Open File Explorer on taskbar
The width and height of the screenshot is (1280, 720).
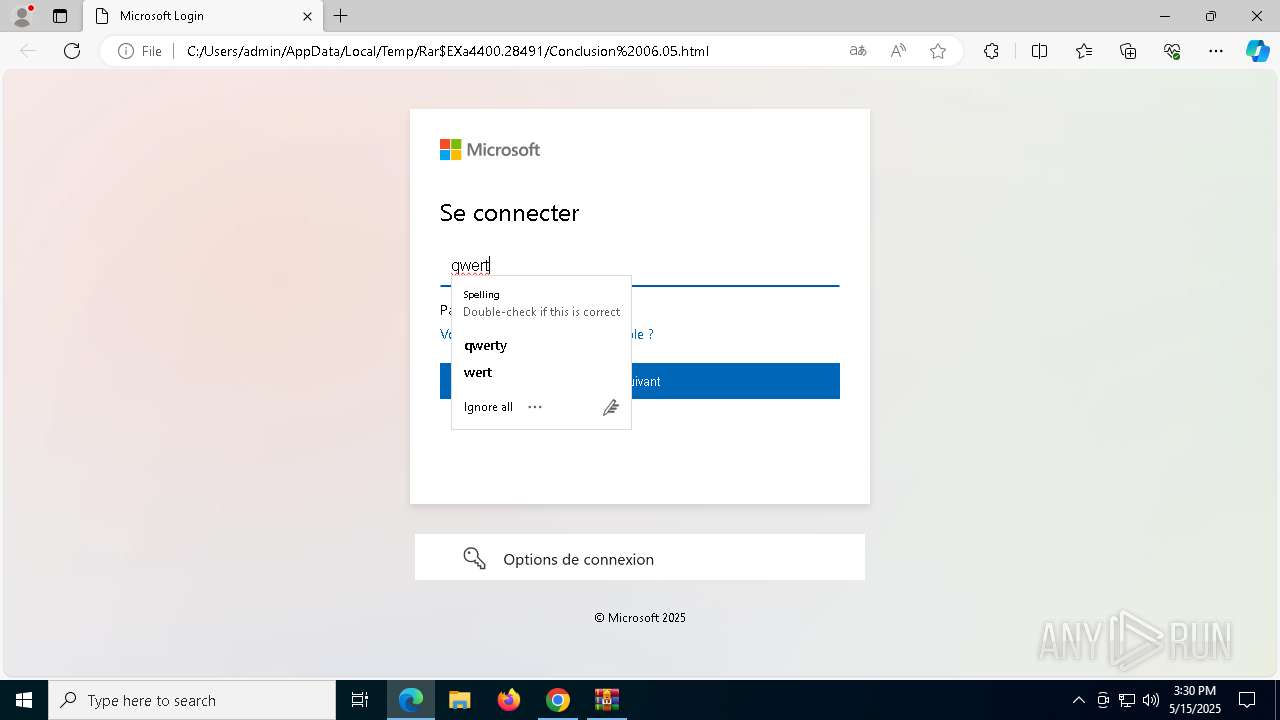[459, 700]
